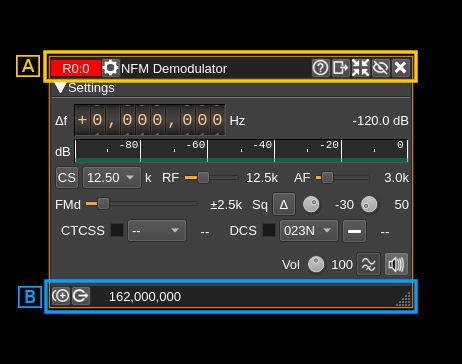462x364 pixels.
Task: Open the CTCSS tone dropdown
Action: 157,230
